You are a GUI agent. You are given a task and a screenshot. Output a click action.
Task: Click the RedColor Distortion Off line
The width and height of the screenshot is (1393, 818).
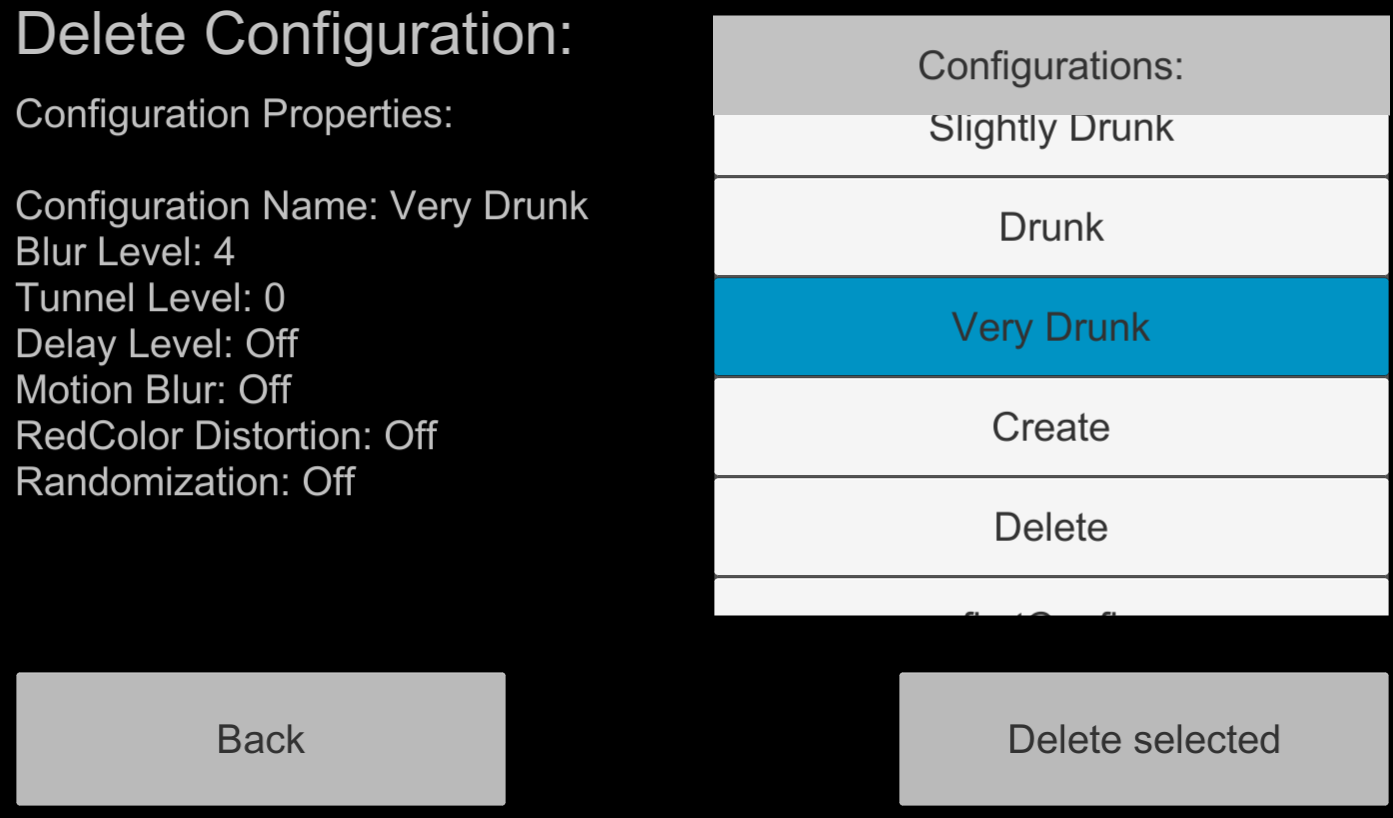[226, 436]
